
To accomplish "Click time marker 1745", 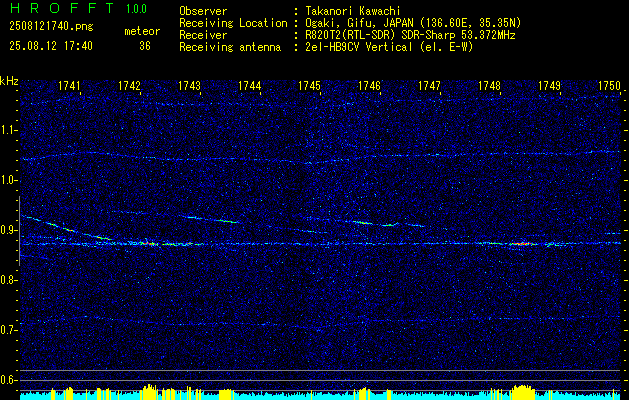I will pyautogui.click(x=309, y=85).
